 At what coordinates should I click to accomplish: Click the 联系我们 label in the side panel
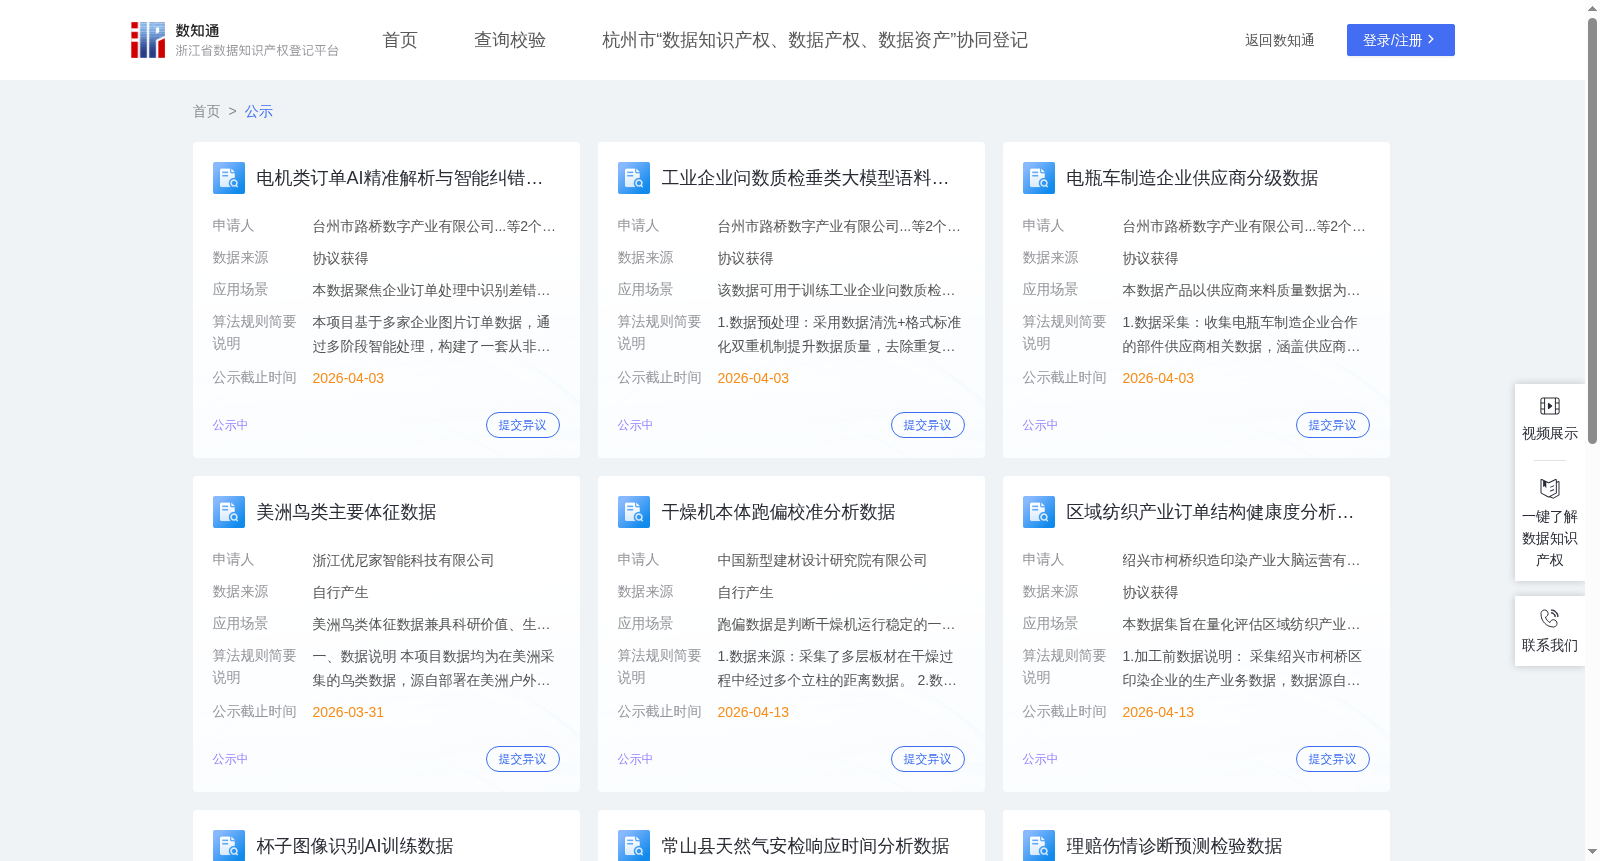pyautogui.click(x=1550, y=645)
